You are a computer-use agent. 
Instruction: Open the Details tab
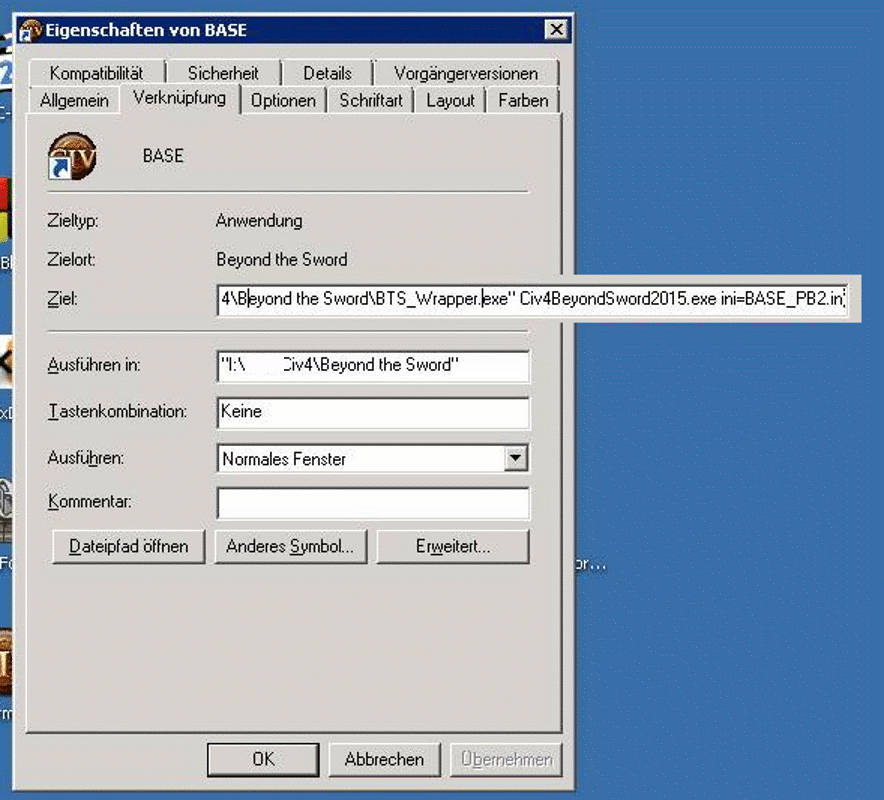pos(327,73)
